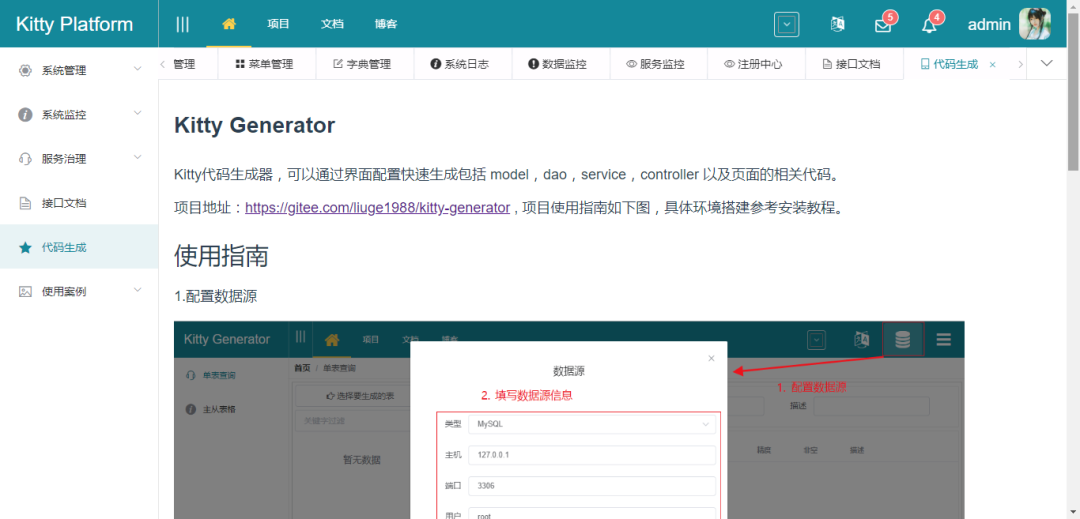The image size is (1080, 519).
Task: Close the 代码生成 tab
Action: [x=993, y=65]
